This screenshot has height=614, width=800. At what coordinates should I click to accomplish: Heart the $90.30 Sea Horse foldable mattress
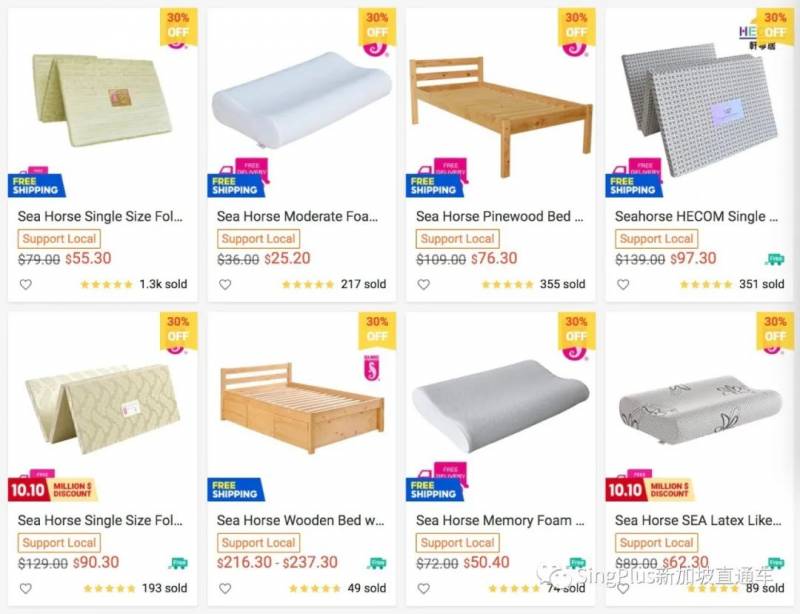coord(26,588)
